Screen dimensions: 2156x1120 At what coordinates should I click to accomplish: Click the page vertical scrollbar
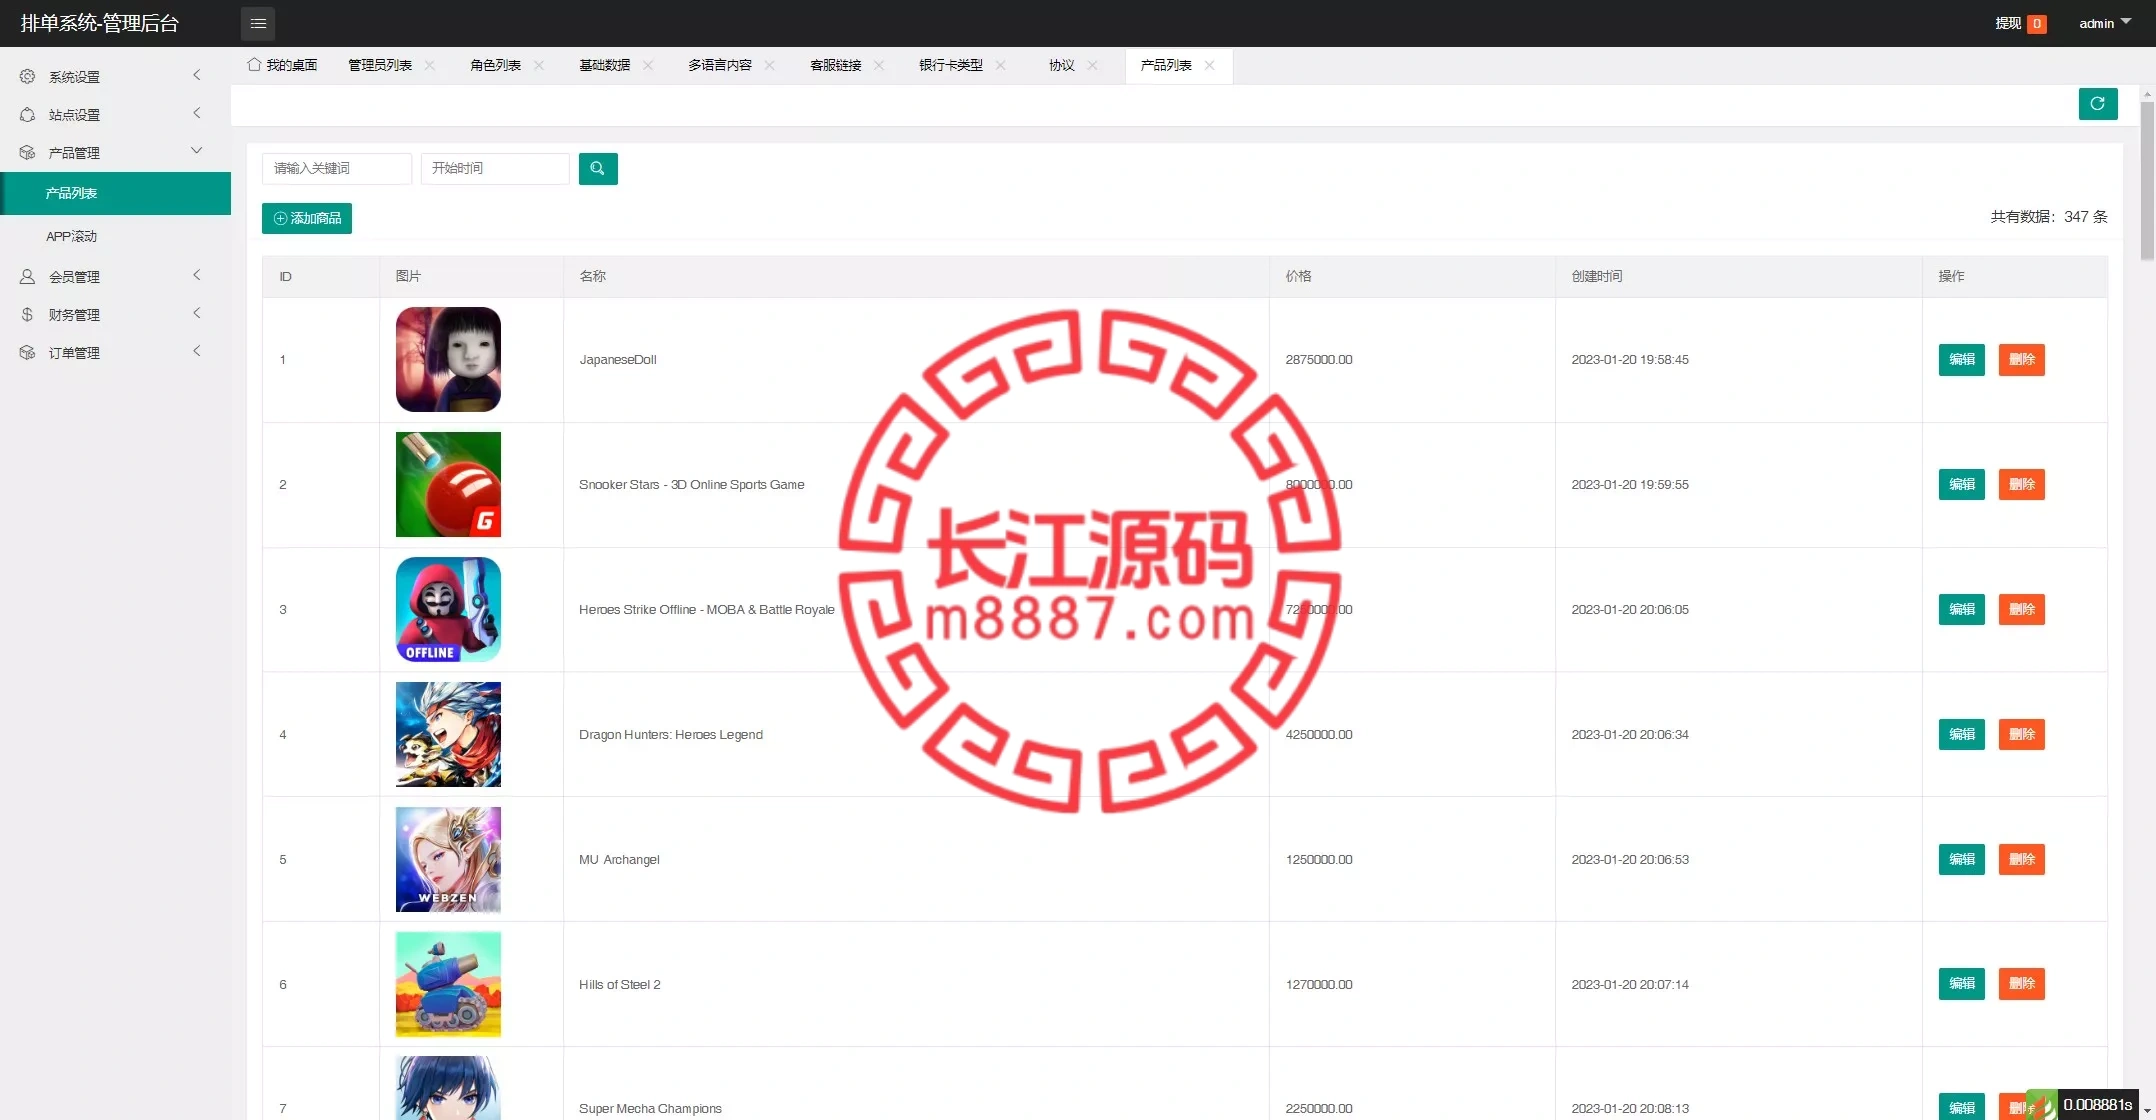[x=2147, y=180]
